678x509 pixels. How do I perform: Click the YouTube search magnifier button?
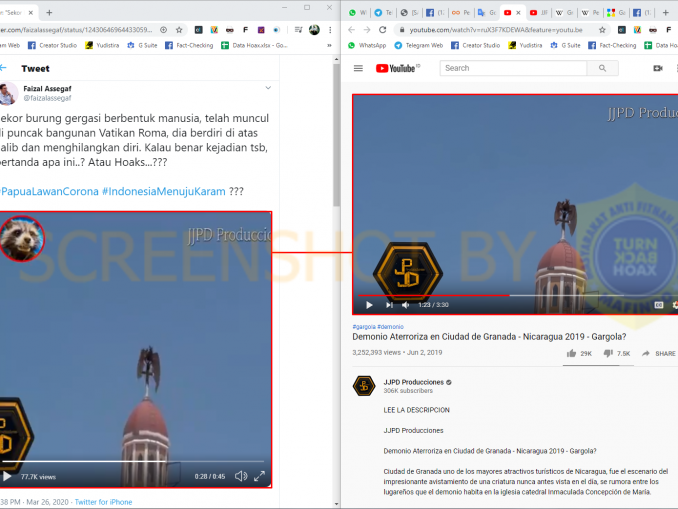[602, 68]
